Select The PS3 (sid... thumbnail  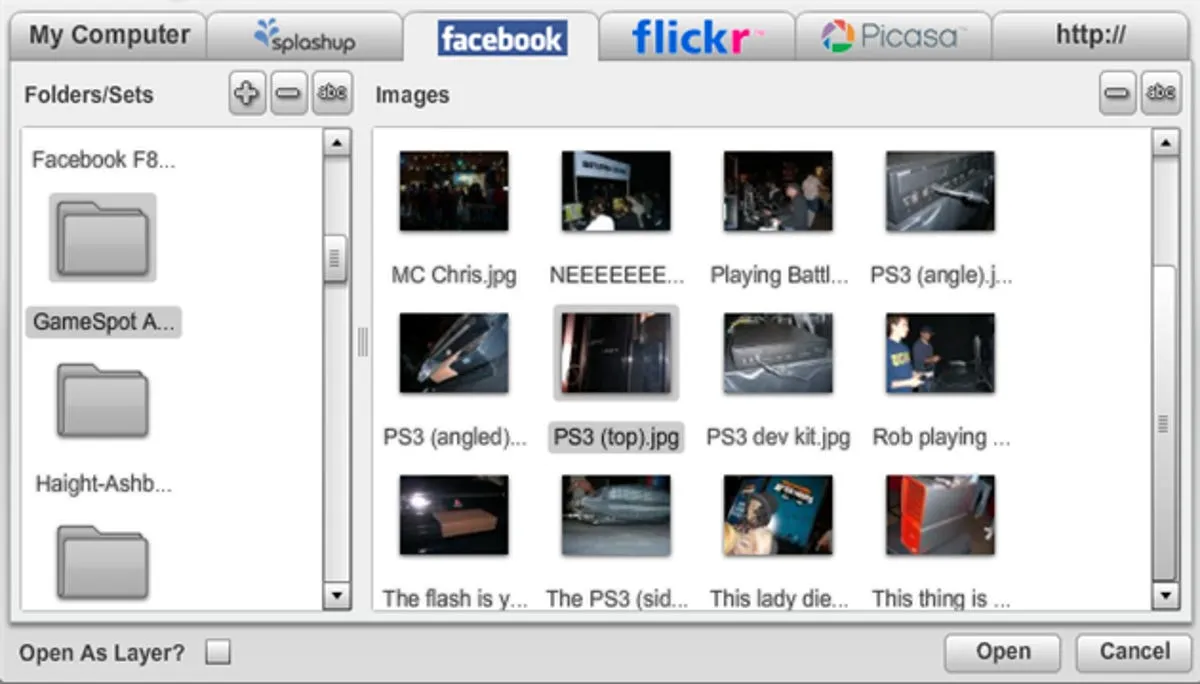pos(616,515)
